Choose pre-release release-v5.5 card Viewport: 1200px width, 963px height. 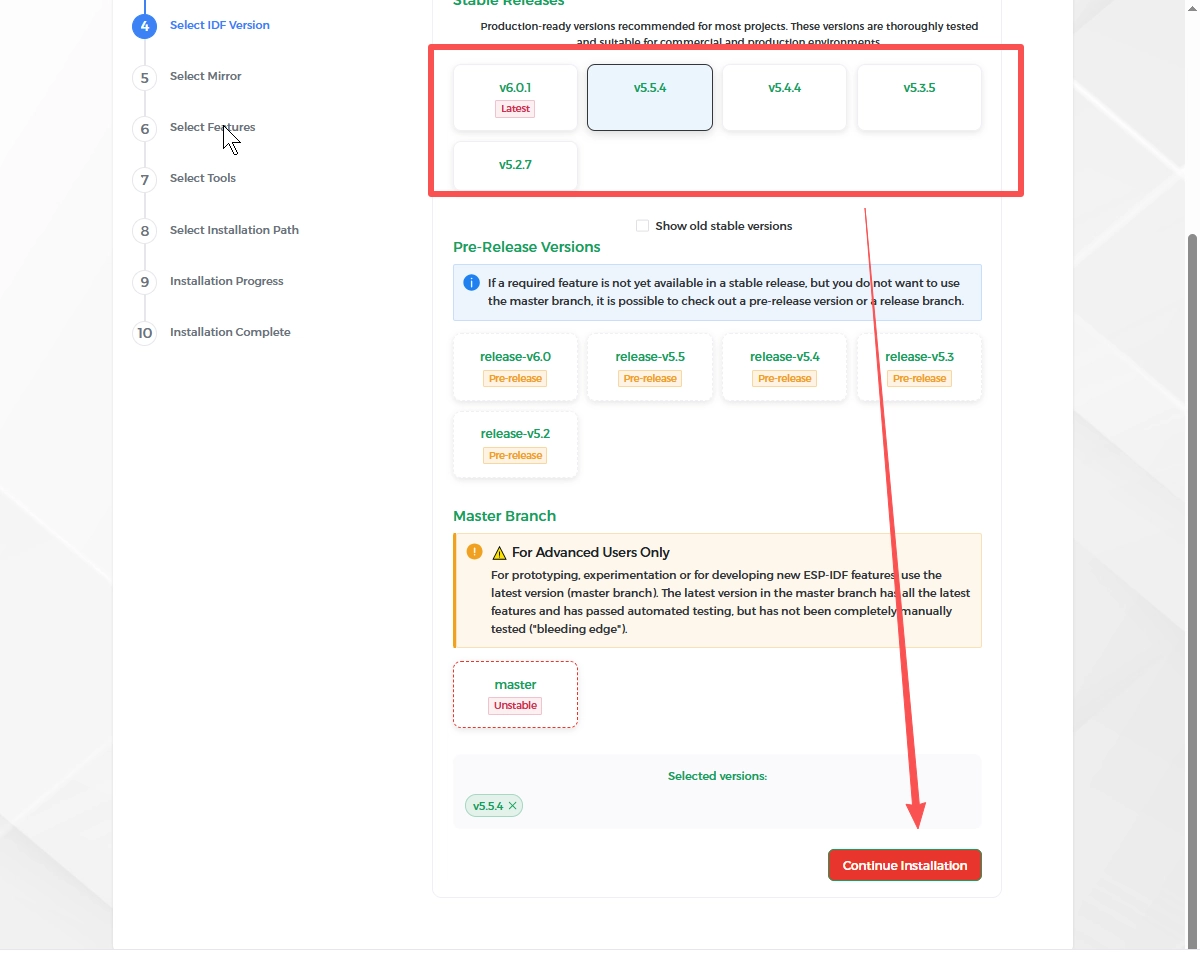point(650,367)
